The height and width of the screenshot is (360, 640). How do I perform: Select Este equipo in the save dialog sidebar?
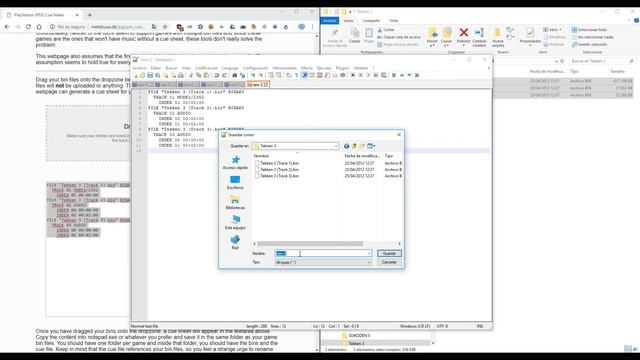(236, 222)
